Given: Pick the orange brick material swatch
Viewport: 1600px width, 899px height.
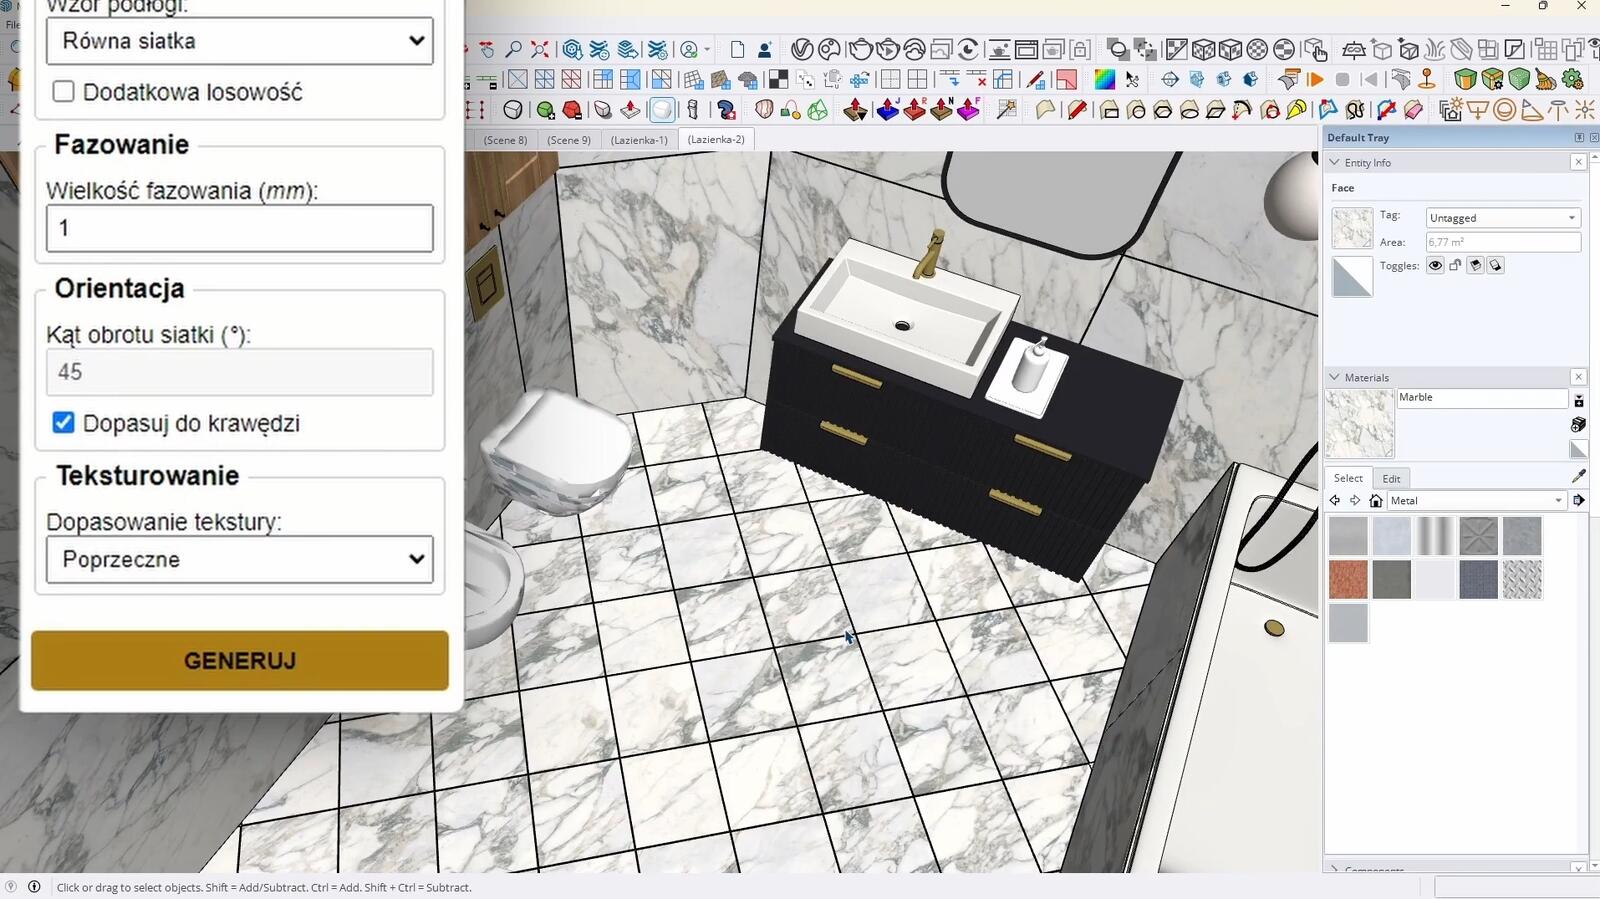Looking at the screenshot, I should click(1348, 580).
